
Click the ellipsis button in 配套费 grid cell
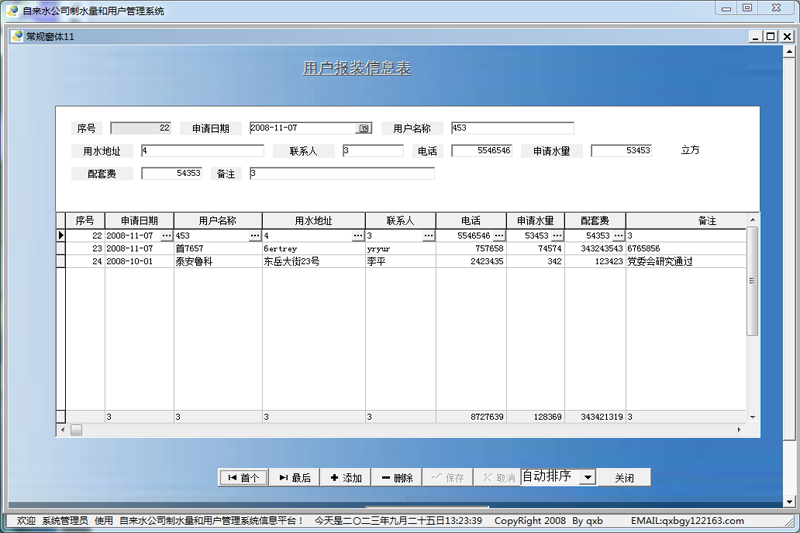pyautogui.click(x=618, y=236)
